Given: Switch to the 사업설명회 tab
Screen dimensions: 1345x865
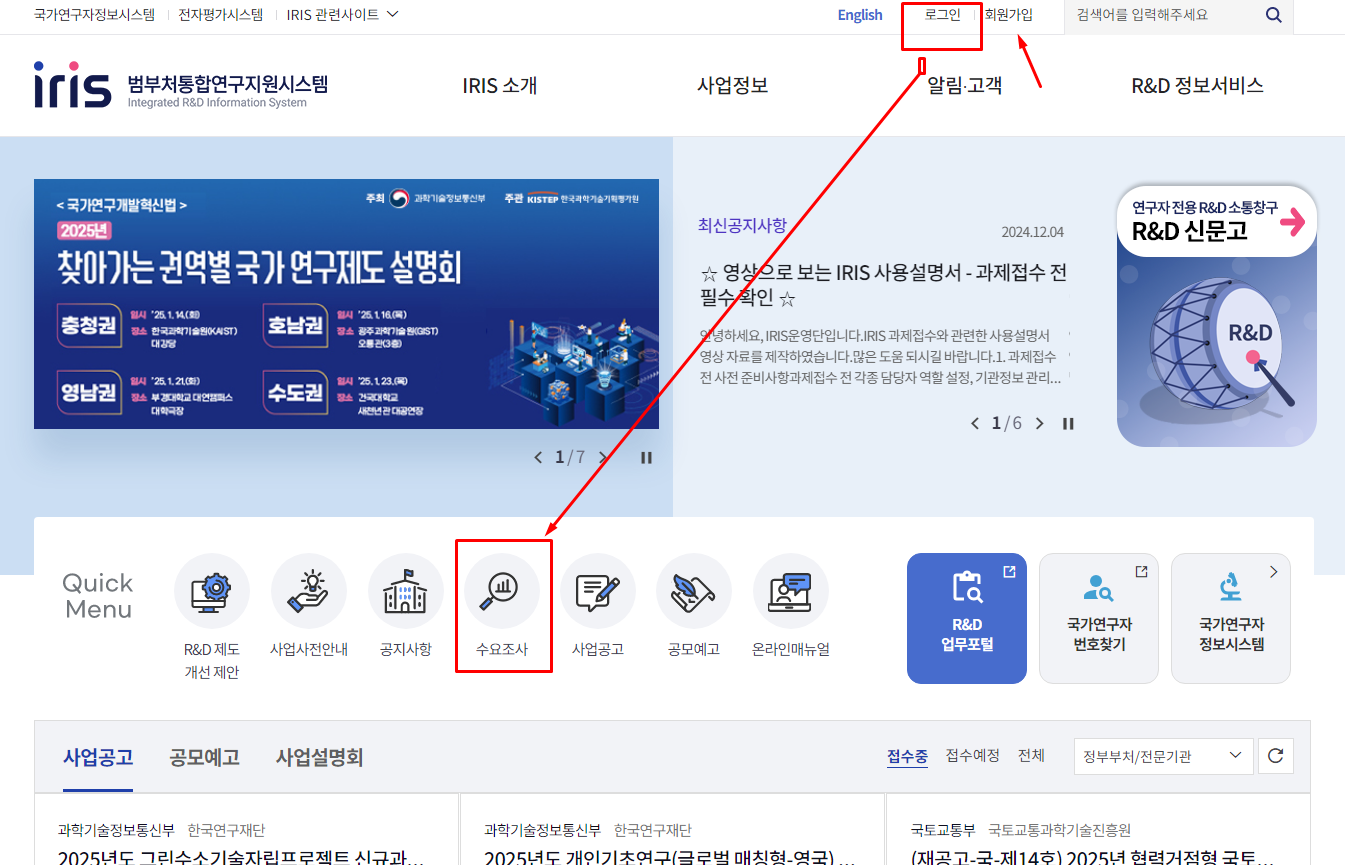Looking at the screenshot, I should 320,757.
